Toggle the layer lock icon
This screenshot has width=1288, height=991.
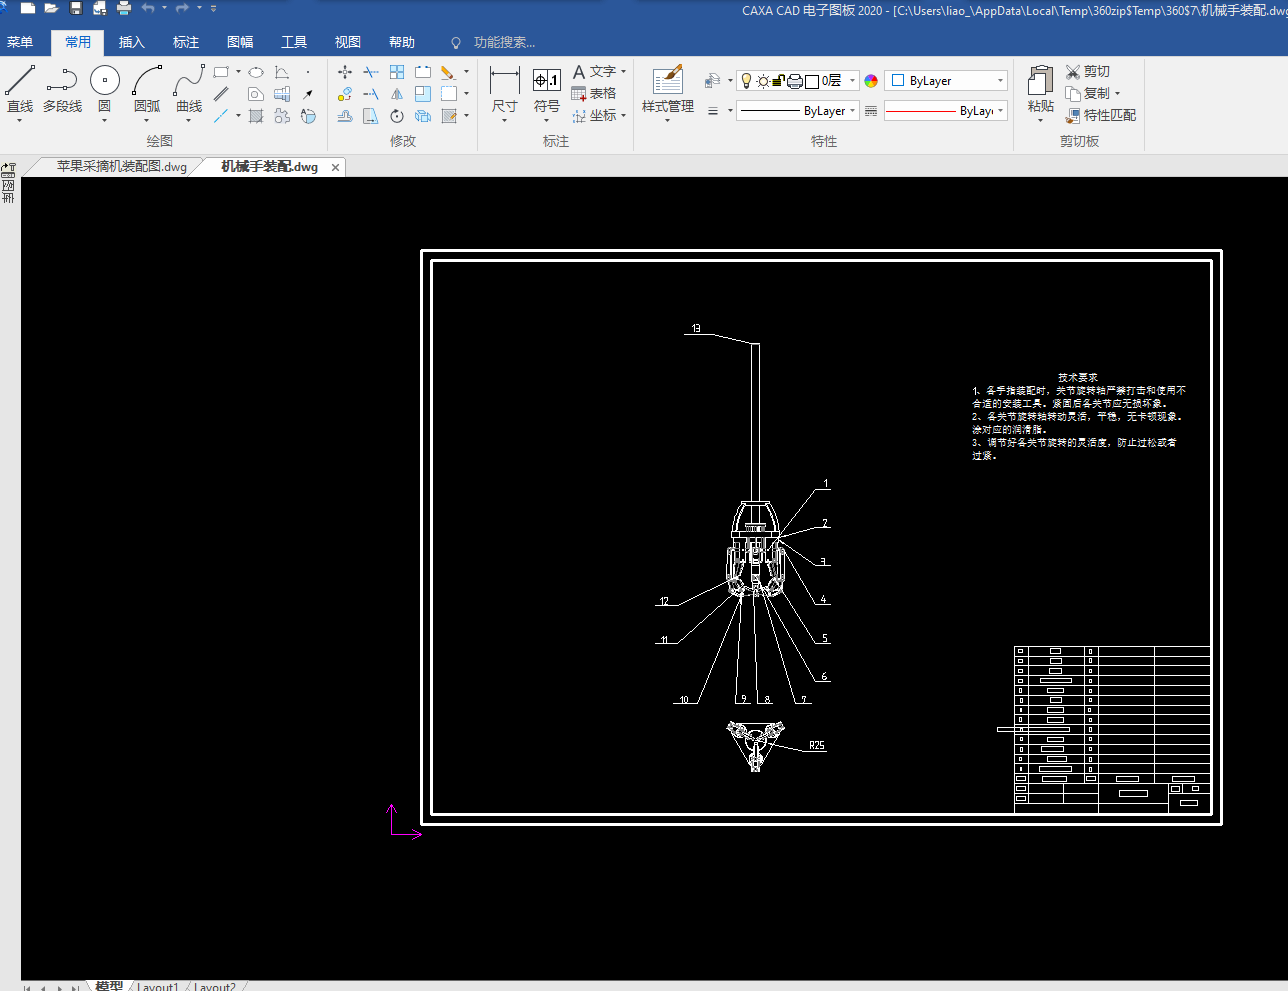point(779,81)
